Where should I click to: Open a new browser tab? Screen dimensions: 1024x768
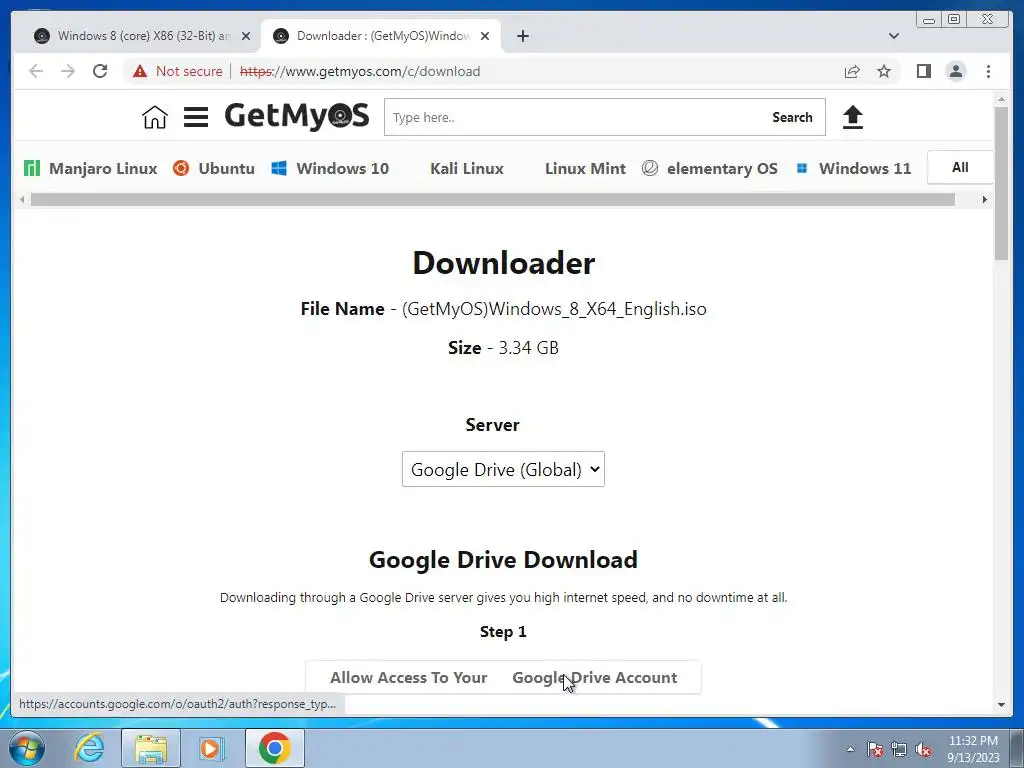click(x=522, y=36)
